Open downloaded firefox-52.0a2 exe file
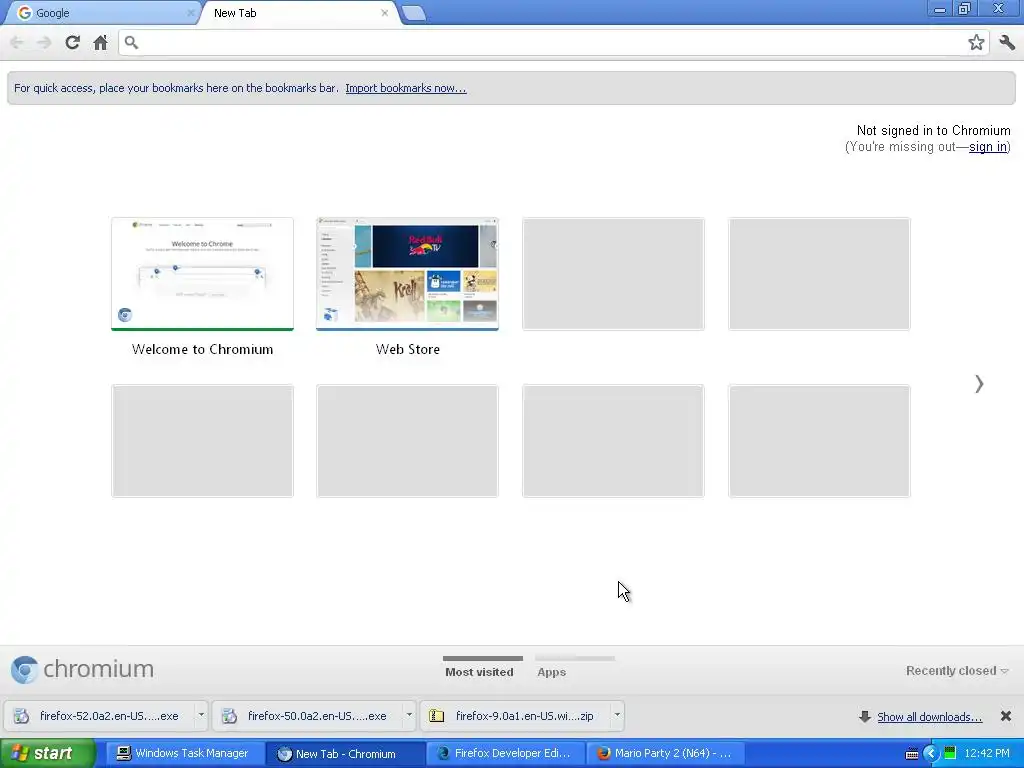1024x768 pixels. [x=100, y=716]
